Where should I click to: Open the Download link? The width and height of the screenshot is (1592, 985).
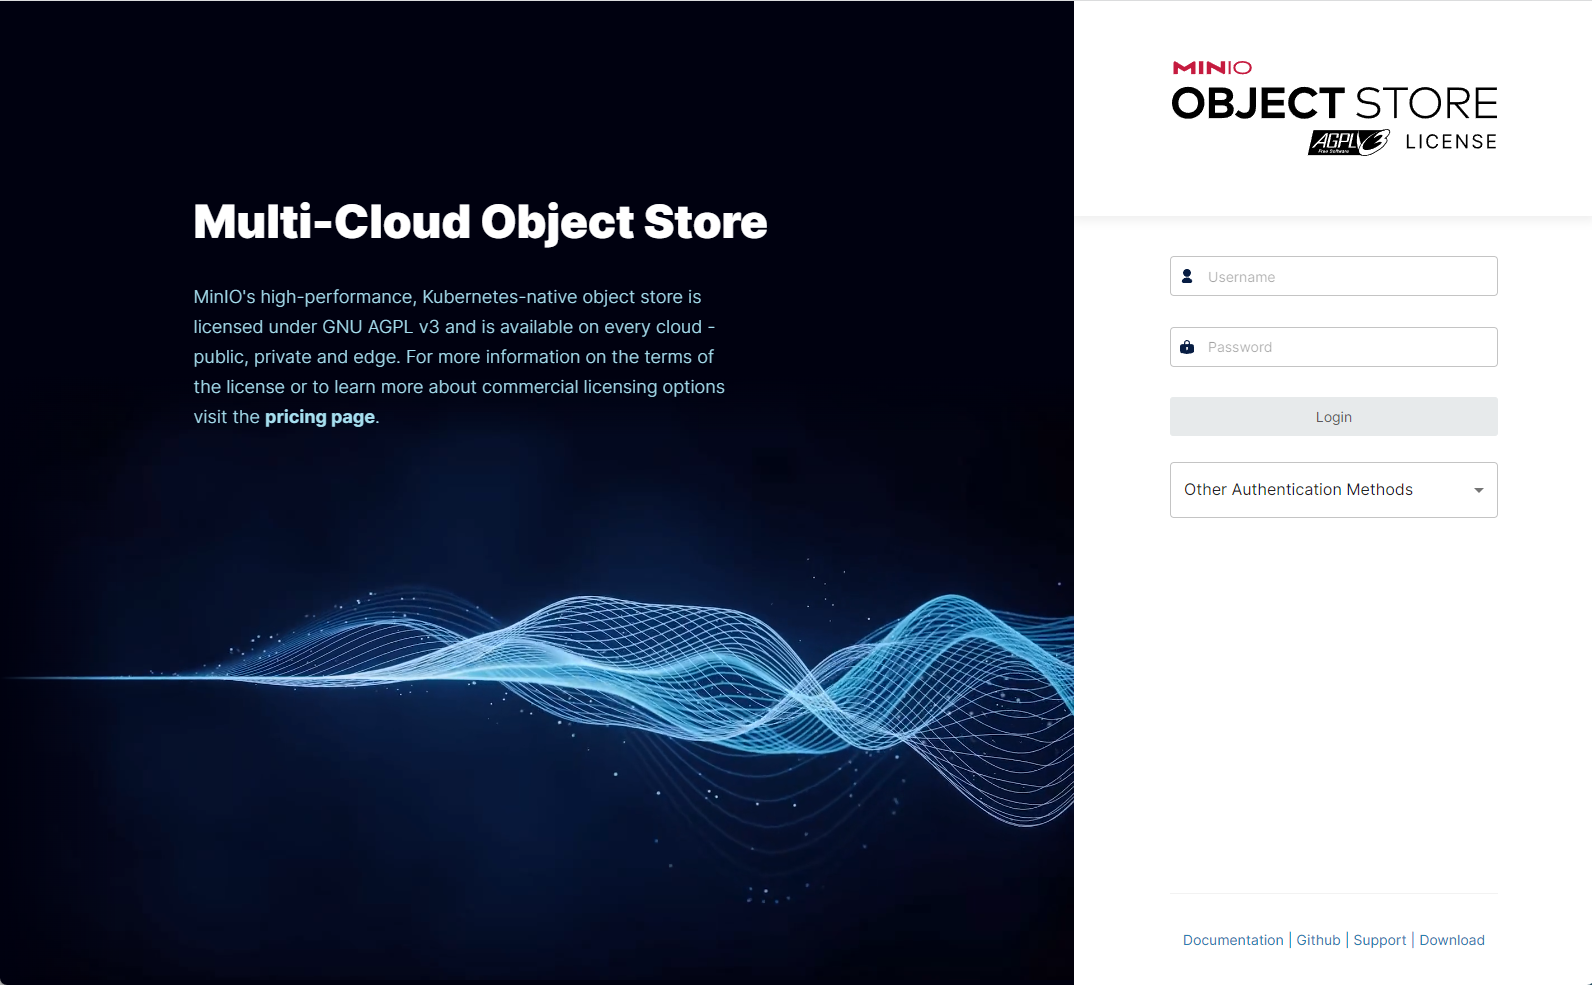1452,940
